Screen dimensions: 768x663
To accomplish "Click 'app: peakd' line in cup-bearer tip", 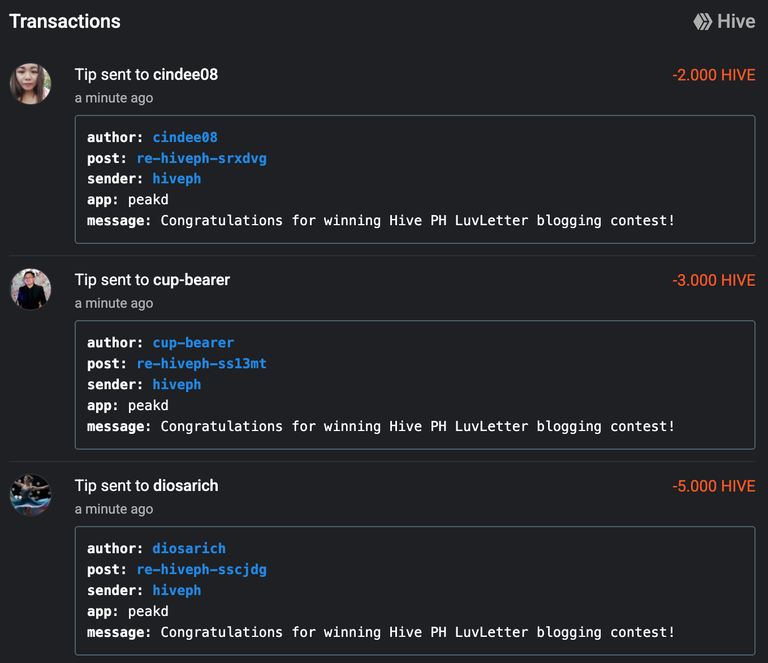I will pyautogui.click(x=128, y=405).
